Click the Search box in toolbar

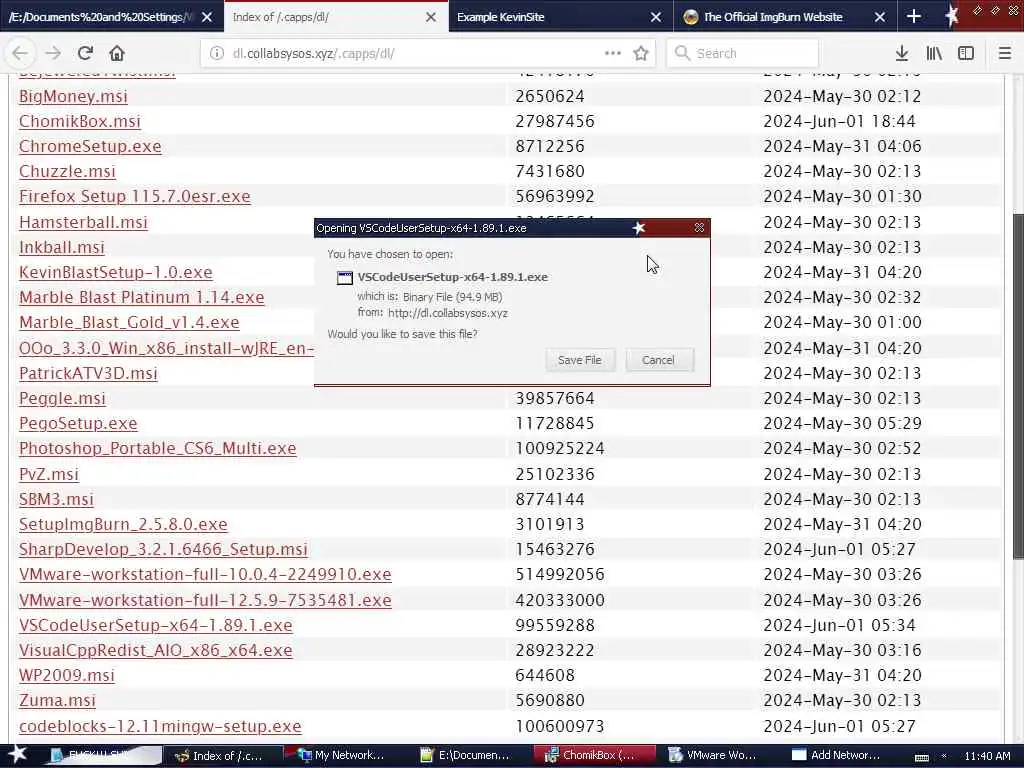[743, 54]
